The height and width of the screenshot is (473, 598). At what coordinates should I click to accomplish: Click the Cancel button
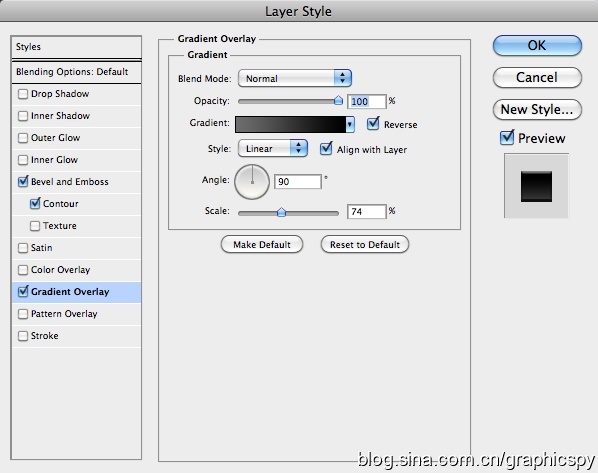tap(537, 77)
